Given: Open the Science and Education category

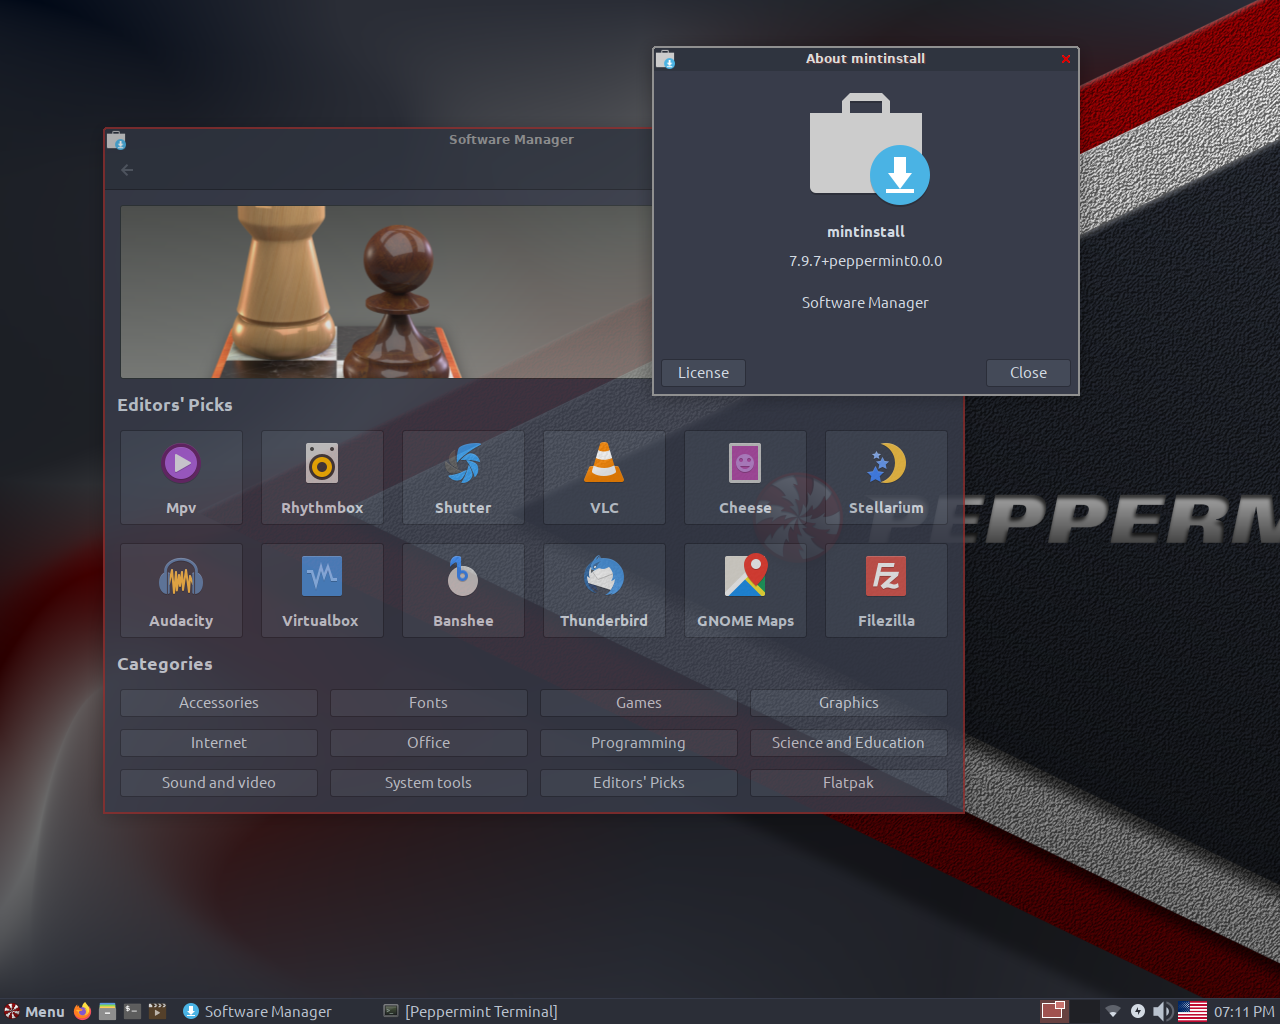Looking at the screenshot, I should tap(849, 743).
